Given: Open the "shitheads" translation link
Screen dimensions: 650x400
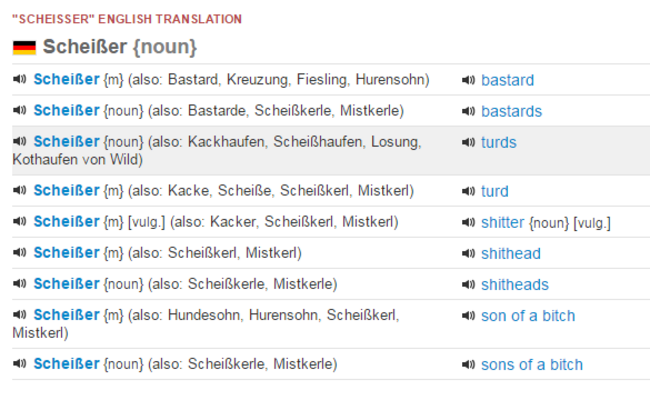Looking at the screenshot, I should [x=515, y=284].
